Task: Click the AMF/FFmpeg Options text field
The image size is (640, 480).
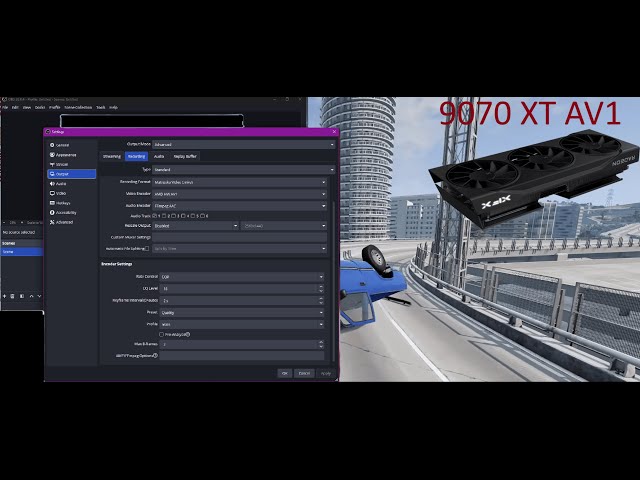Action: point(242,356)
